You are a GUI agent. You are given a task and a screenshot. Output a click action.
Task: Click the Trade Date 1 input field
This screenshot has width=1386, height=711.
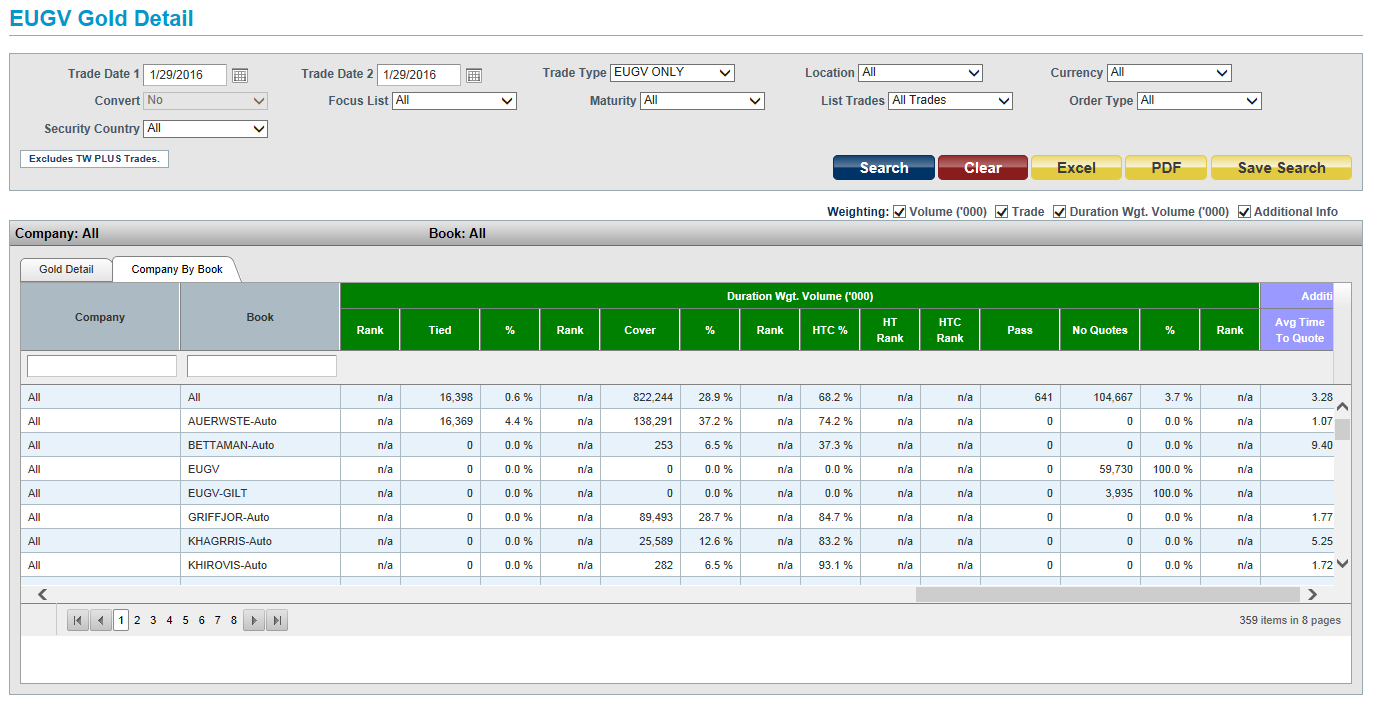[x=186, y=75]
